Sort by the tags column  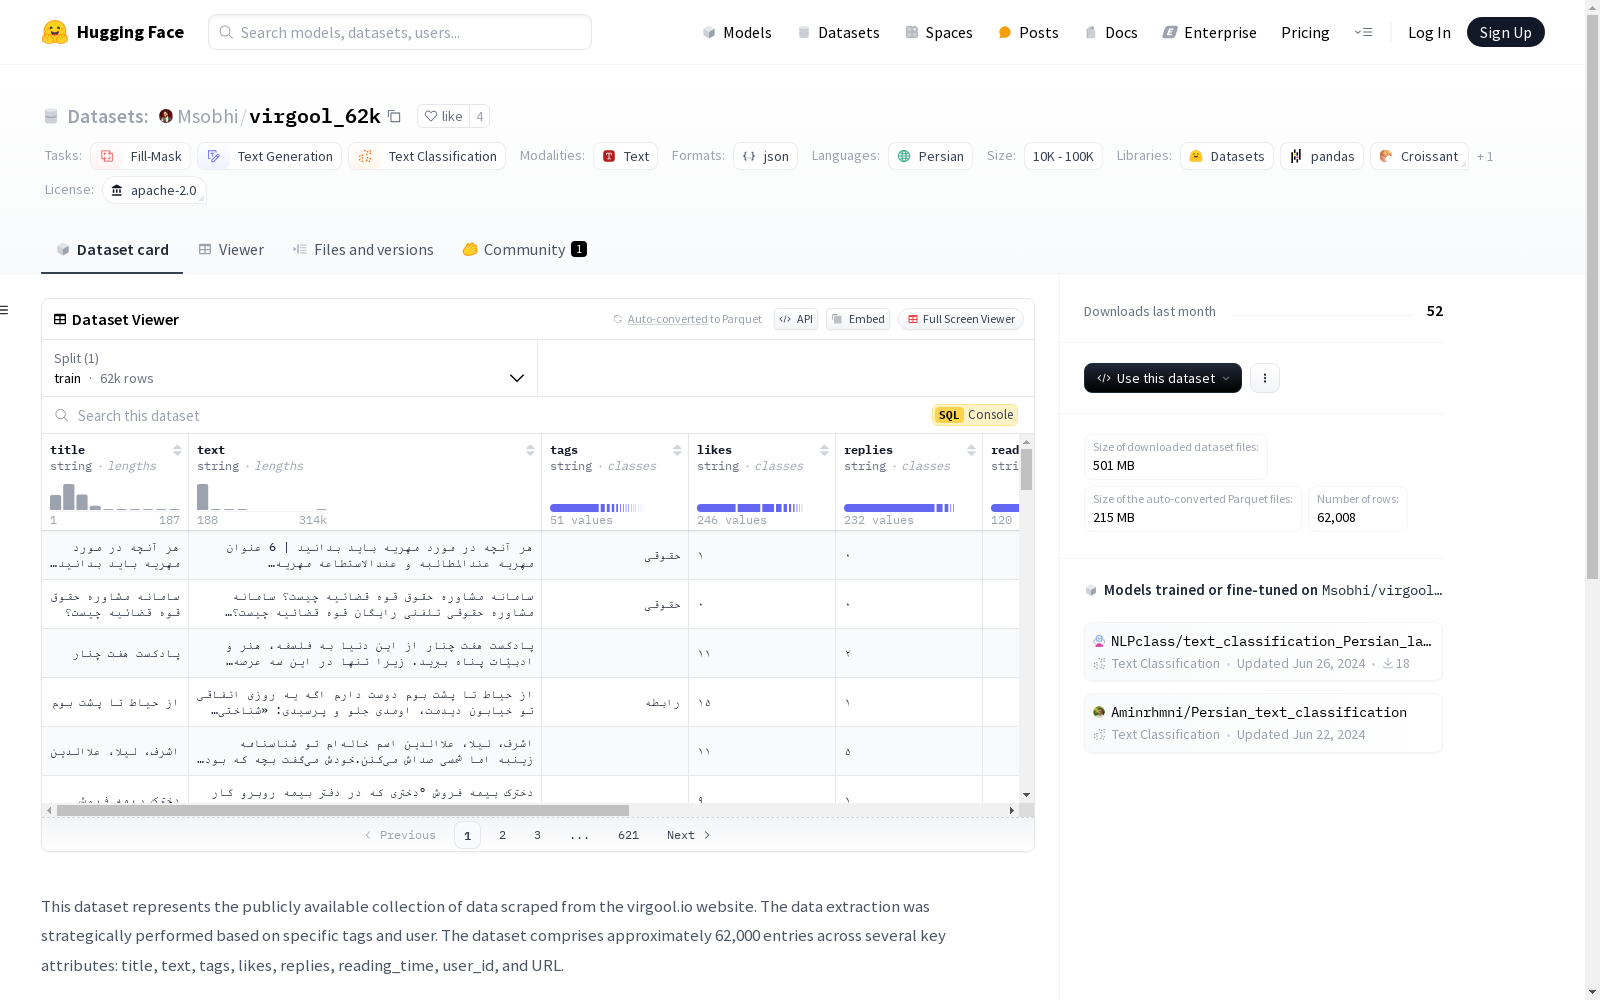pyautogui.click(x=677, y=450)
